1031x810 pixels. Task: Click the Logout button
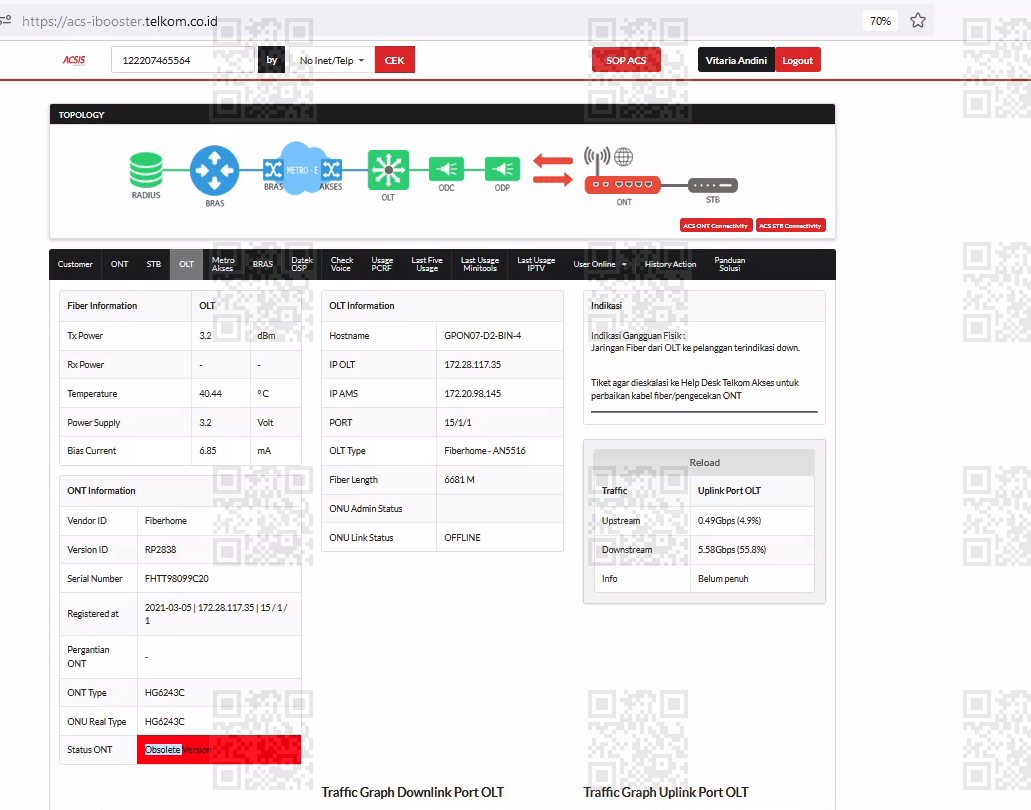tap(798, 60)
